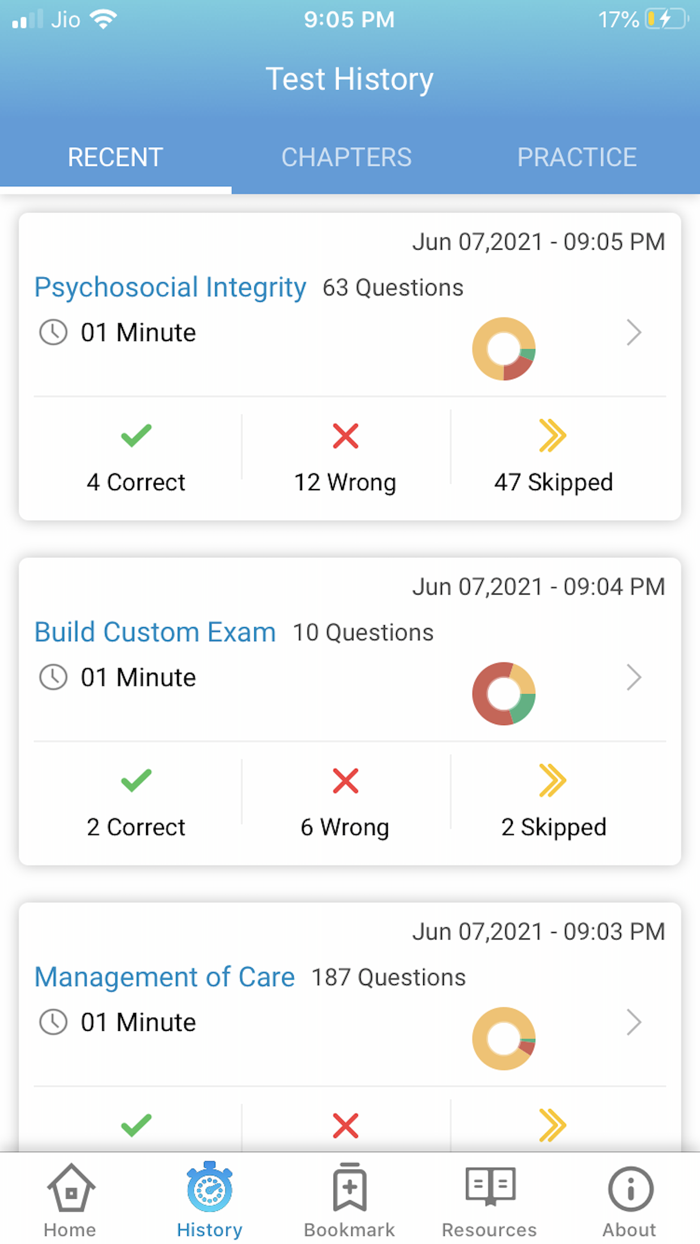
Task: Tap the red X beside 6 Wrong
Action: click(345, 781)
